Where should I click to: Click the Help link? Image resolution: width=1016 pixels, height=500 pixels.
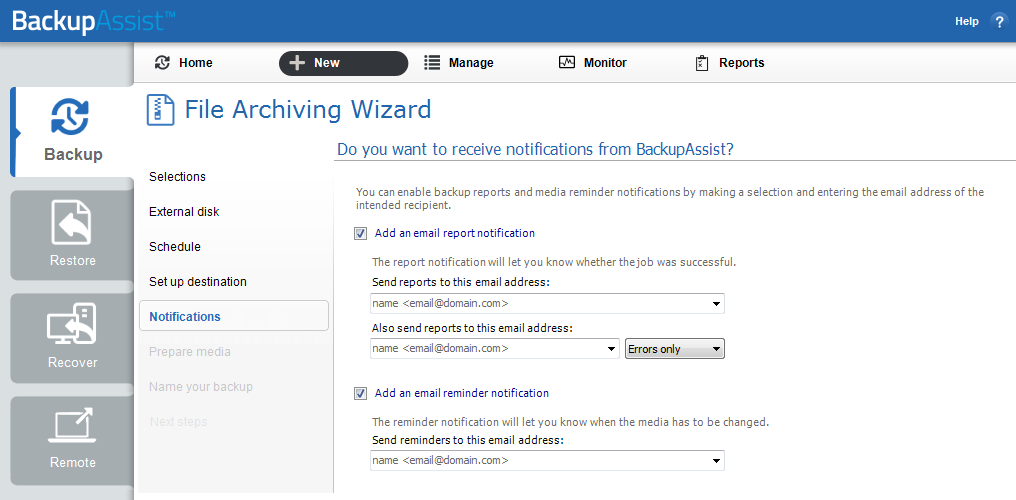967,21
